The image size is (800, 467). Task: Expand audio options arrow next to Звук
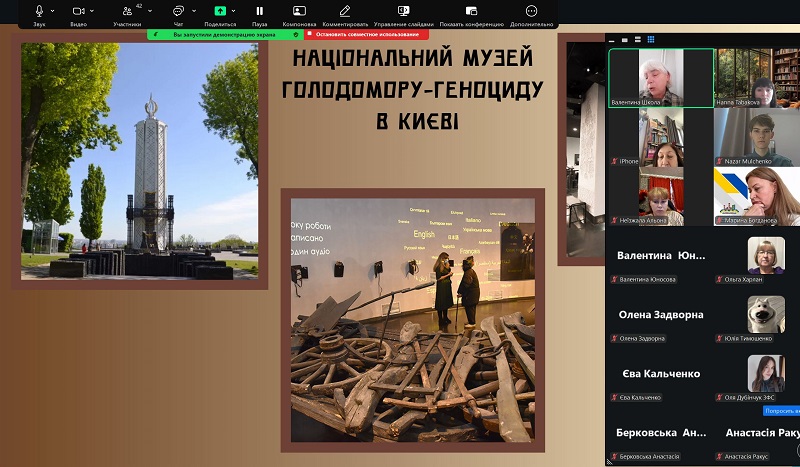[x=54, y=11]
